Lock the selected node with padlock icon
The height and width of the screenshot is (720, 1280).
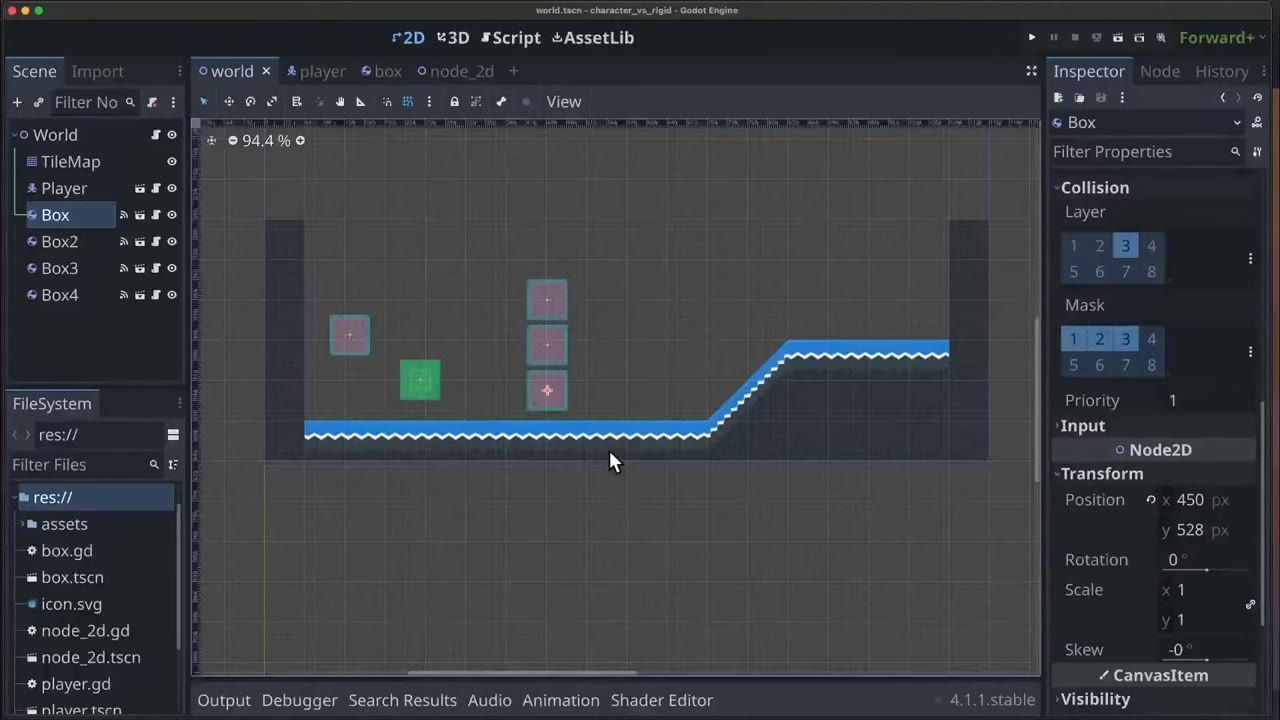click(x=454, y=102)
